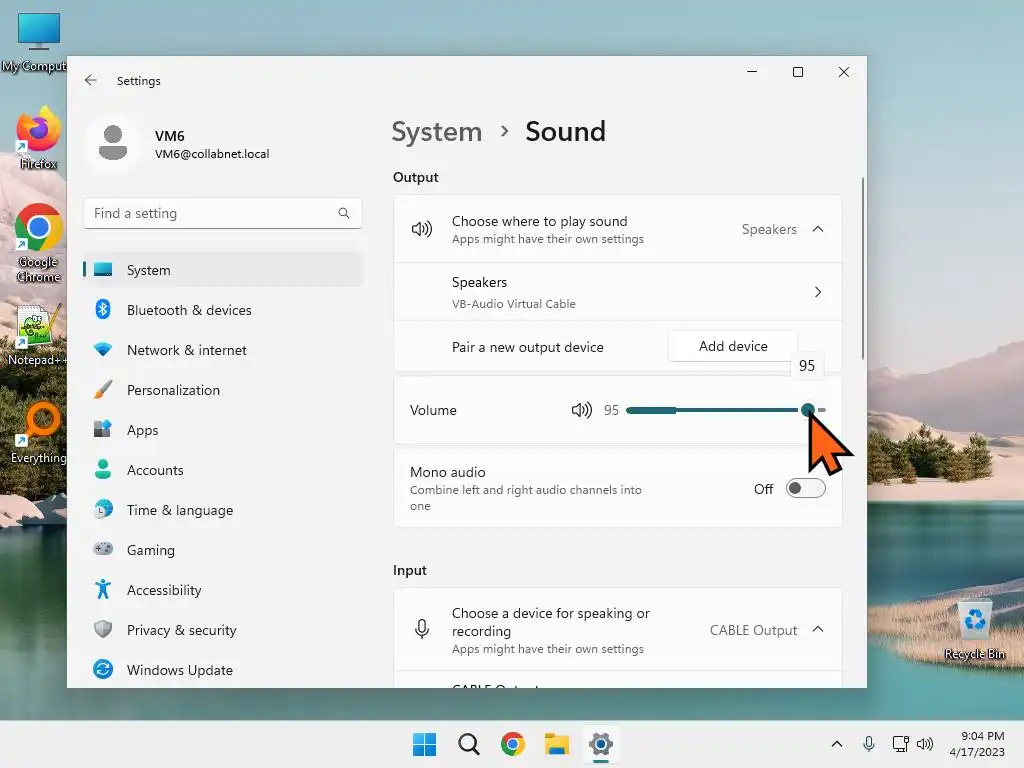Open My Computer desktop icon
The height and width of the screenshot is (768, 1024).
point(34,42)
